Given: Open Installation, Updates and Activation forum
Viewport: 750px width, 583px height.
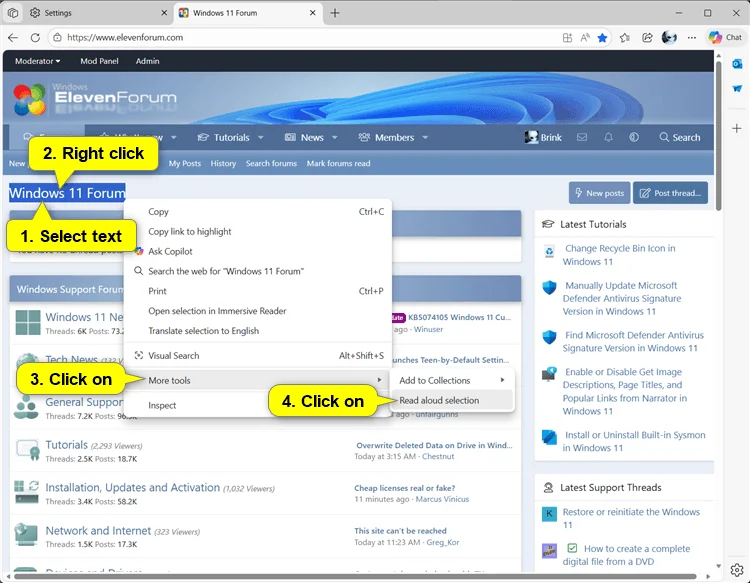Looking at the screenshot, I should [132, 487].
